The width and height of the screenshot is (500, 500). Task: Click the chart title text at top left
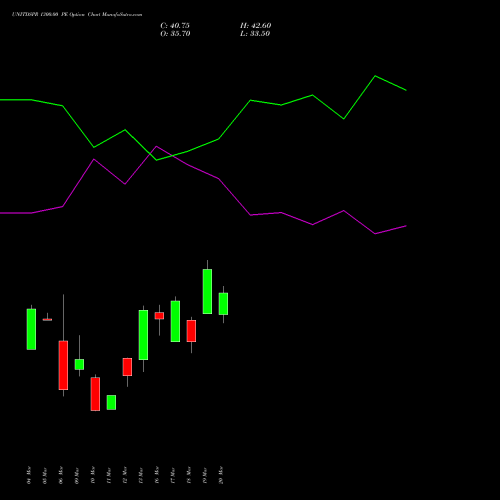click(x=77, y=14)
